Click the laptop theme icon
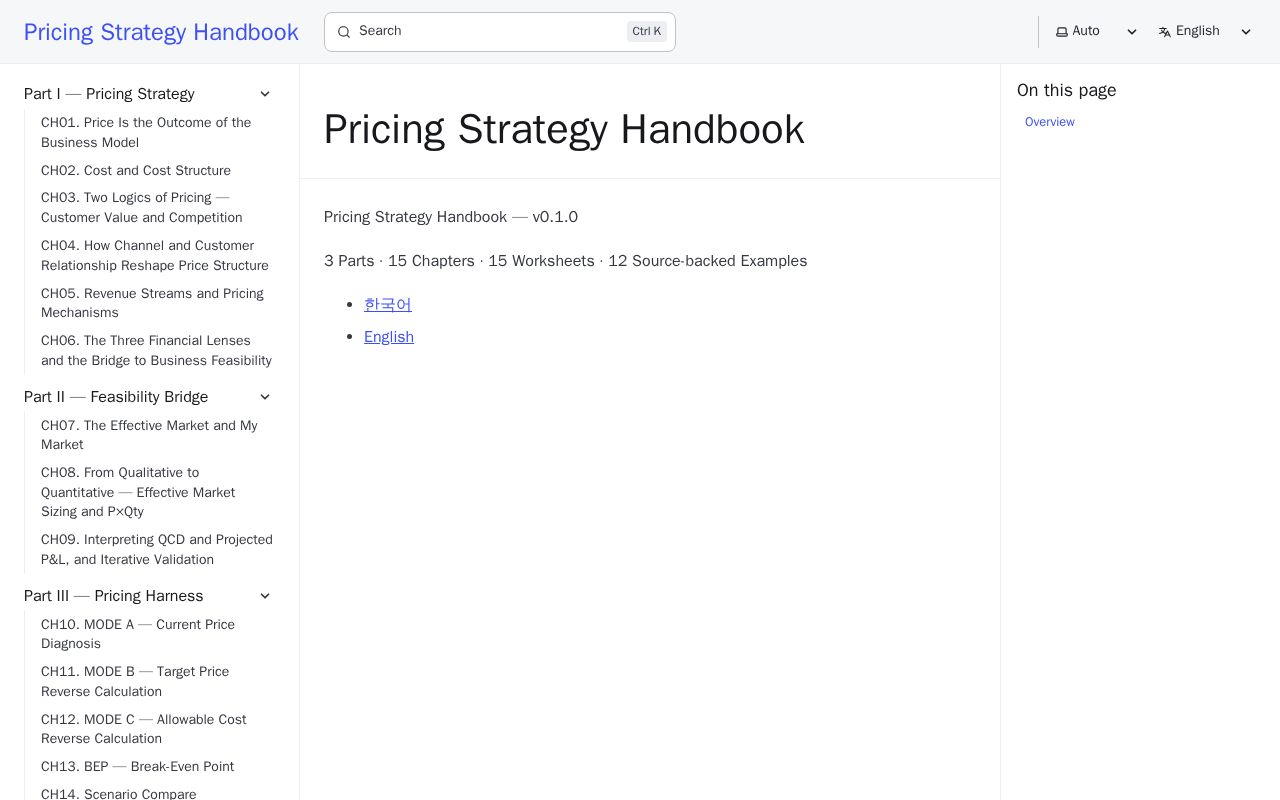 click(1062, 32)
